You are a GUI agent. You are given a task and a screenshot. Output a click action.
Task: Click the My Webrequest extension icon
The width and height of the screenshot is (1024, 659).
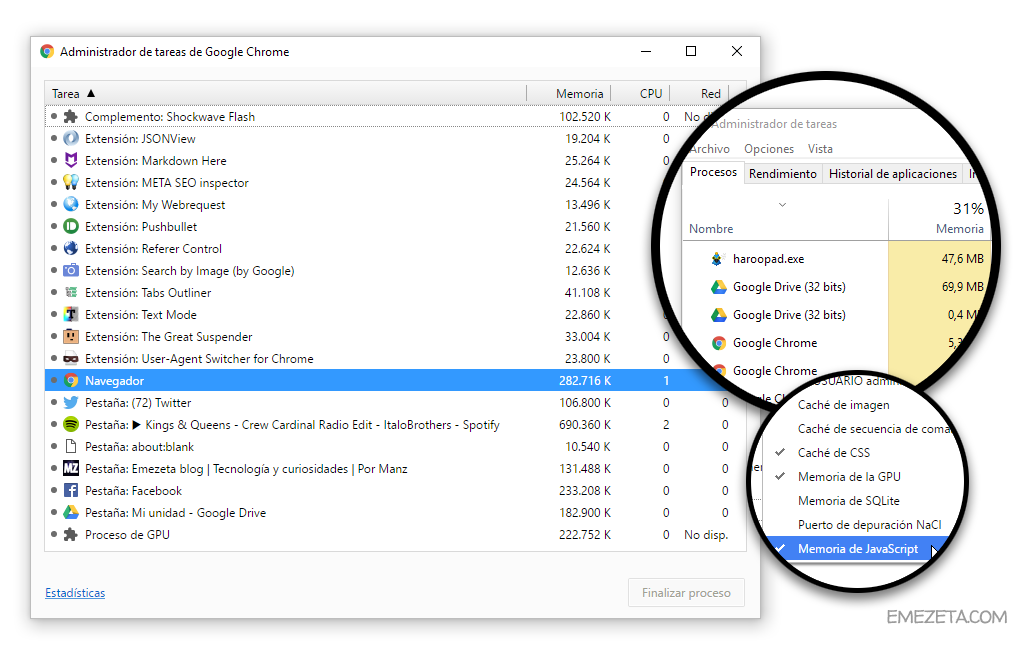point(71,204)
